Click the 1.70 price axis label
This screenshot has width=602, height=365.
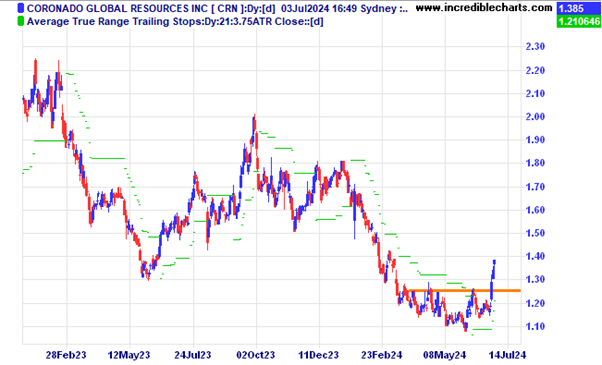pyautogui.click(x=535, y=187)
